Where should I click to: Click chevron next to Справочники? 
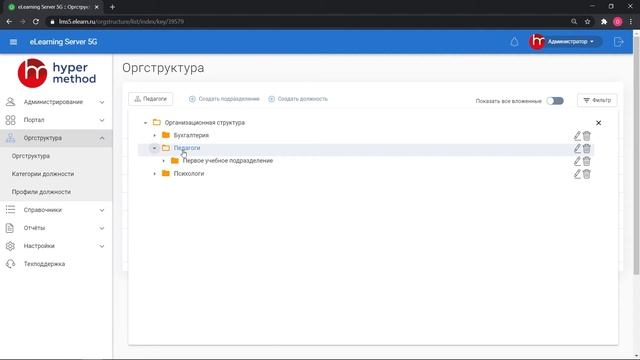point(102,210)
